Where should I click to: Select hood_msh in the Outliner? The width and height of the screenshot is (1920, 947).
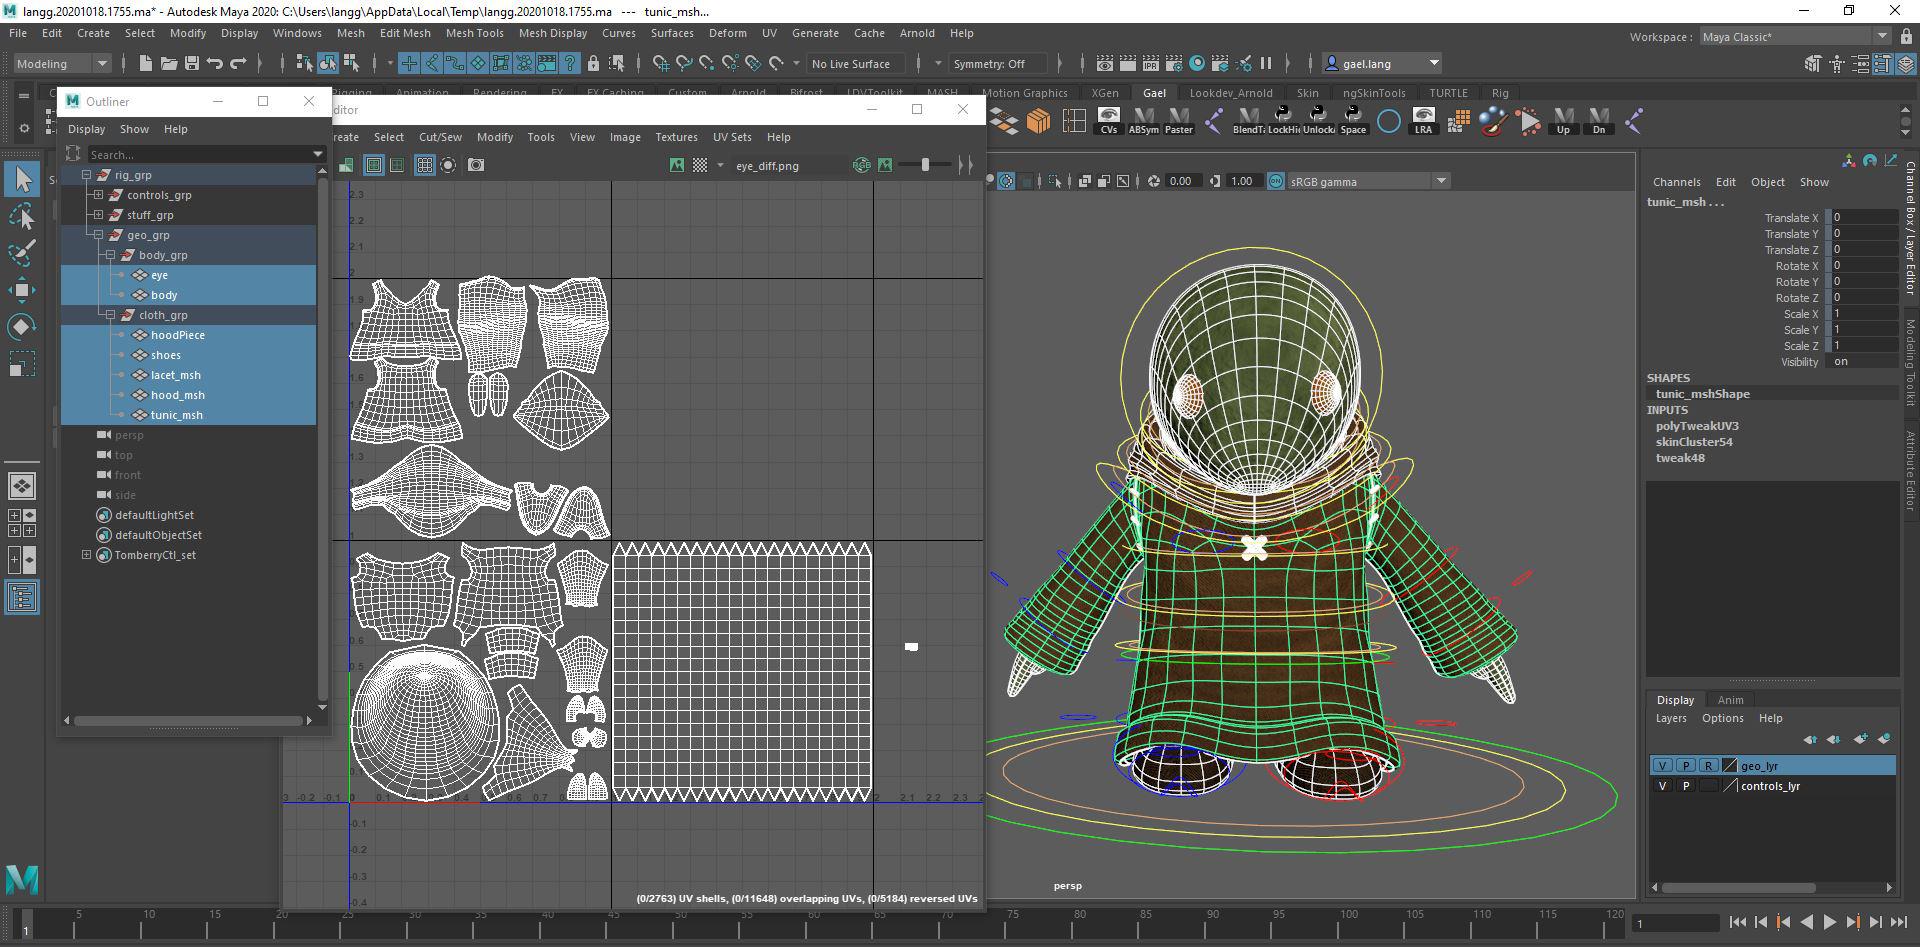tap(177, 395)
